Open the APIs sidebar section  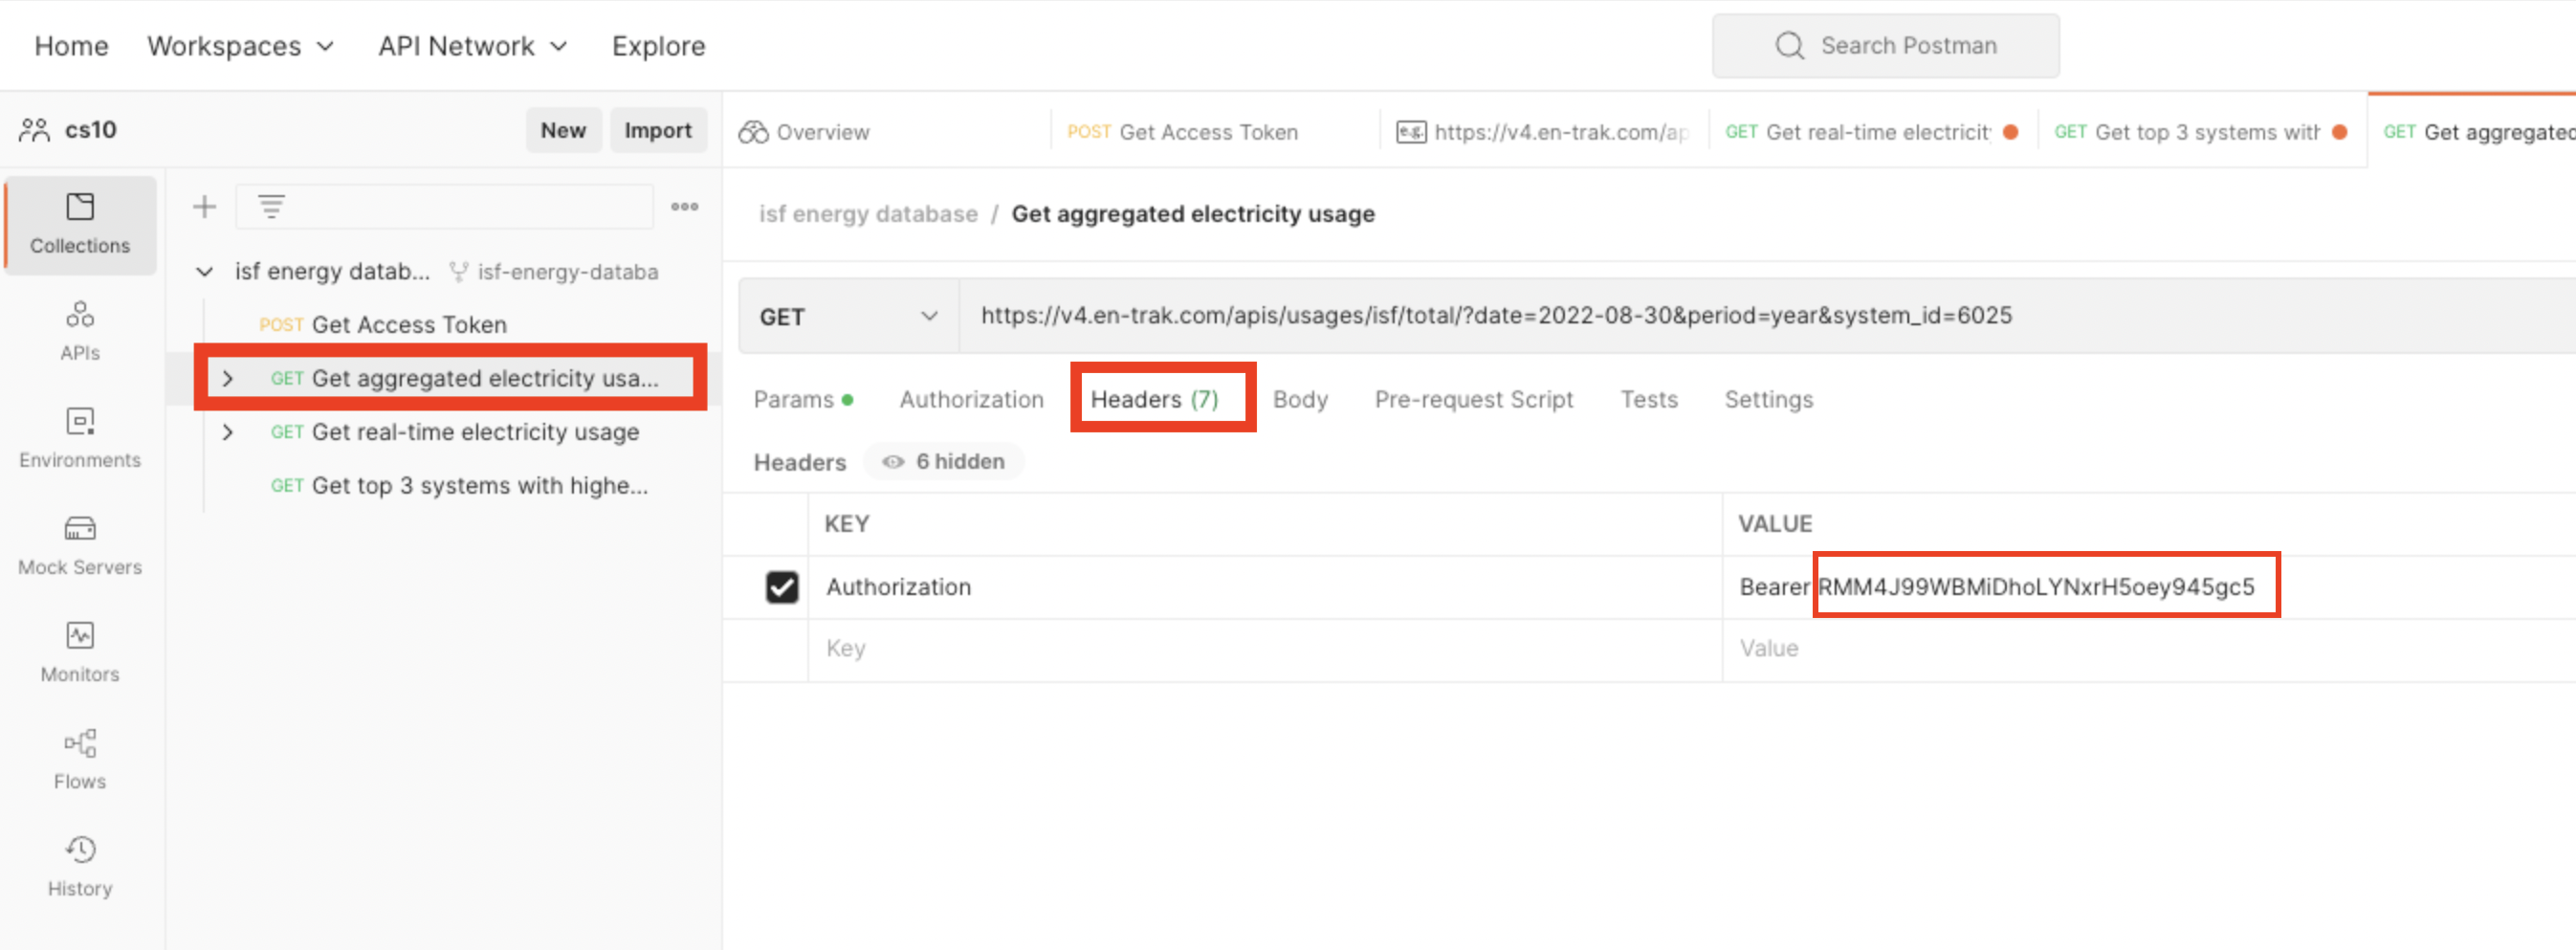80,331
